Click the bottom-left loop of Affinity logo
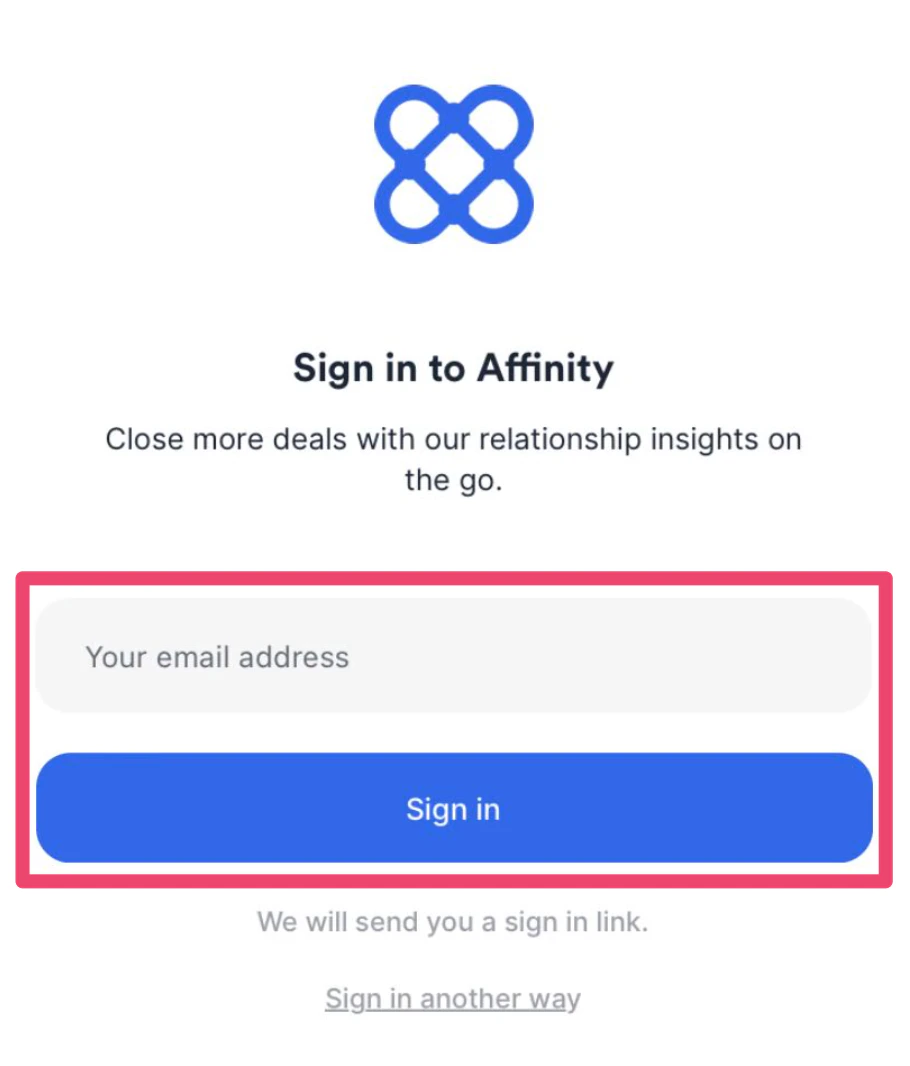 (414, 204)
